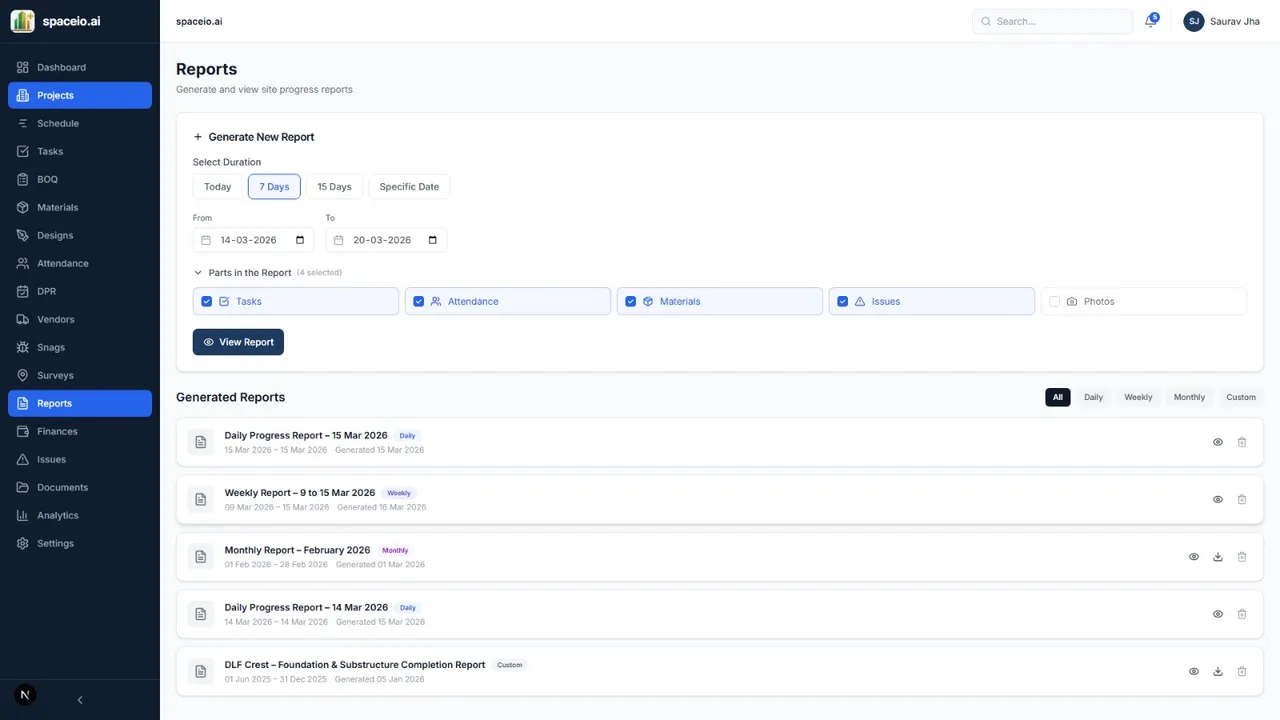Enable the Photos report part checkbox
The height and width of the screenshot is (720, 1280).
(x=1055, y=301)
